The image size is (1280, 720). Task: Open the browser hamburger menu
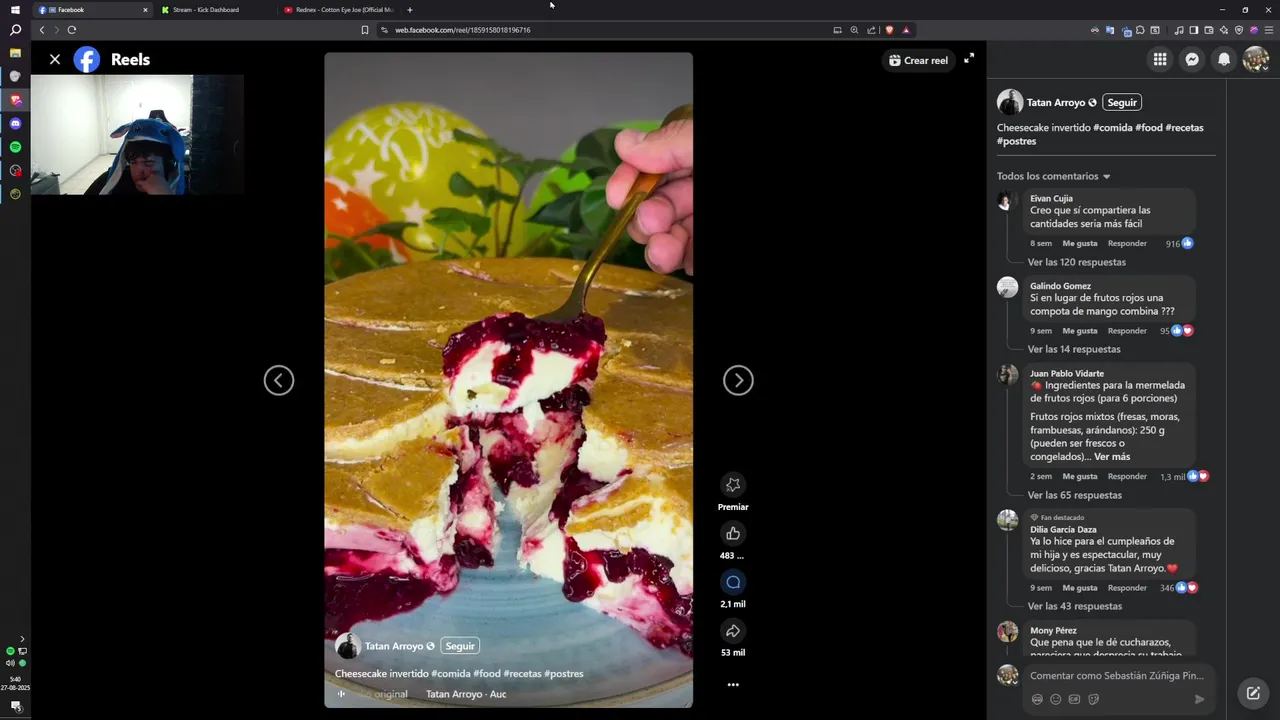point(1267,30)
